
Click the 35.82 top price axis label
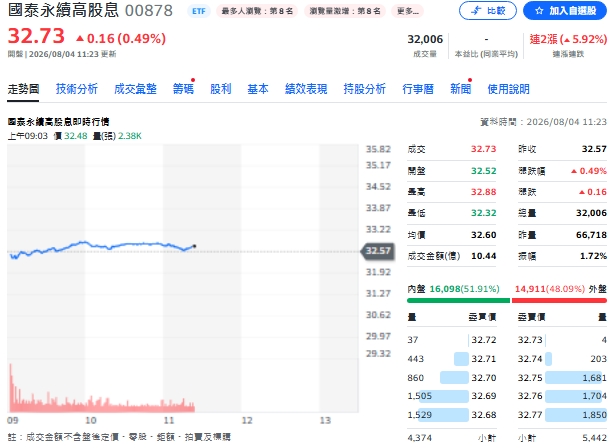click(x=378, y=149)
